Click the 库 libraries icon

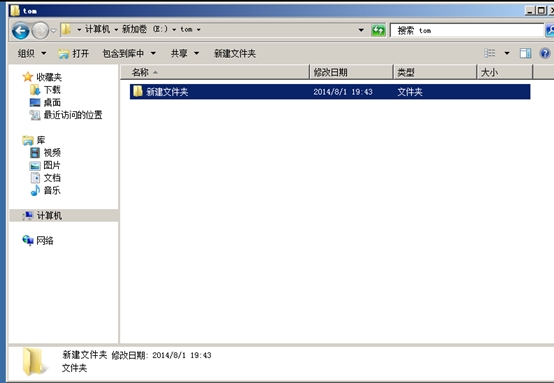point(28,140)
